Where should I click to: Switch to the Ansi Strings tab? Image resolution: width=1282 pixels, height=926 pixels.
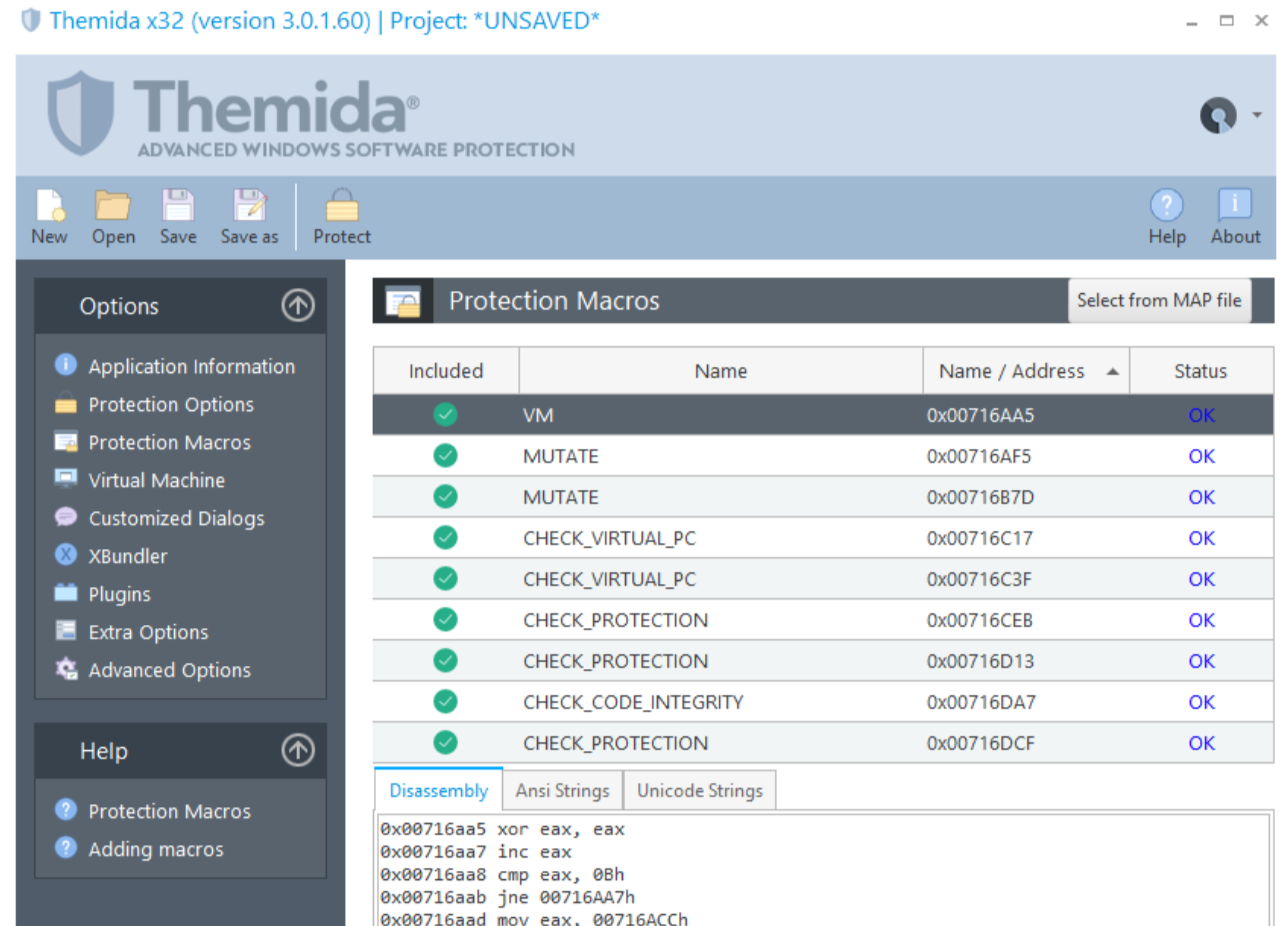coord(562,790)
